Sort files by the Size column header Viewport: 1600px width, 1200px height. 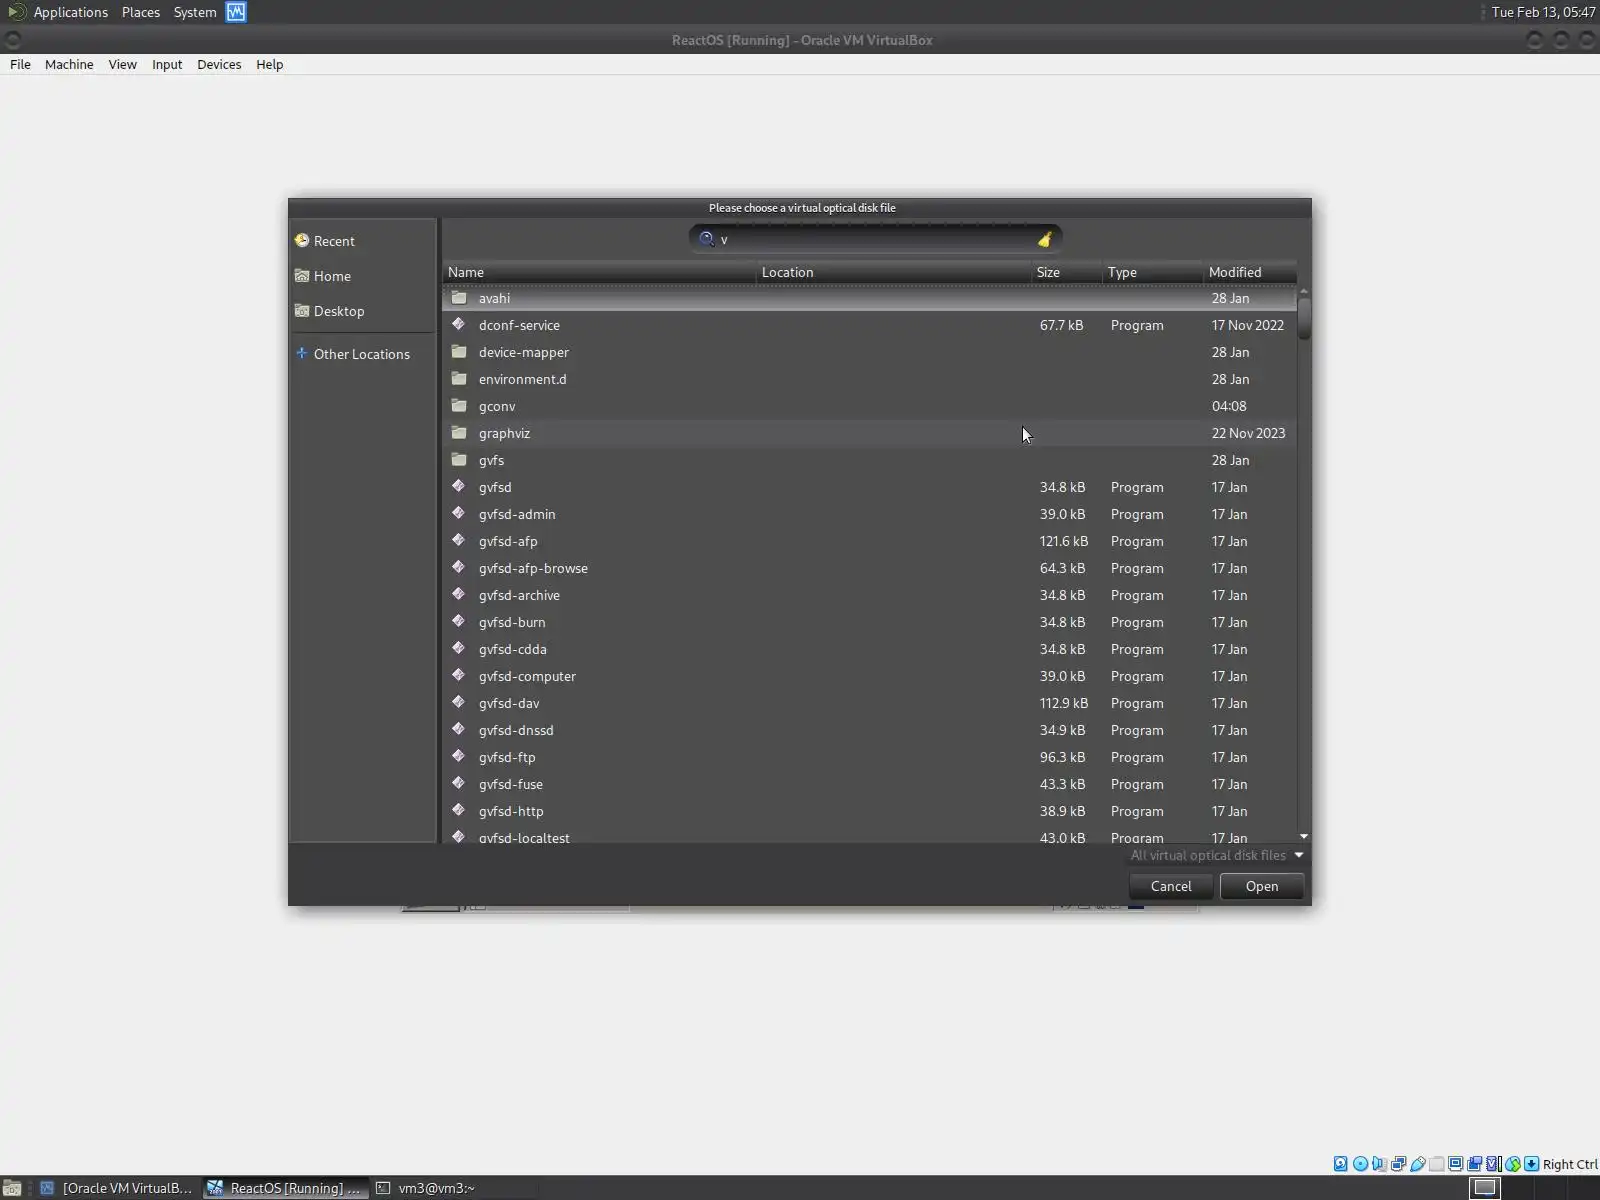1067,272
